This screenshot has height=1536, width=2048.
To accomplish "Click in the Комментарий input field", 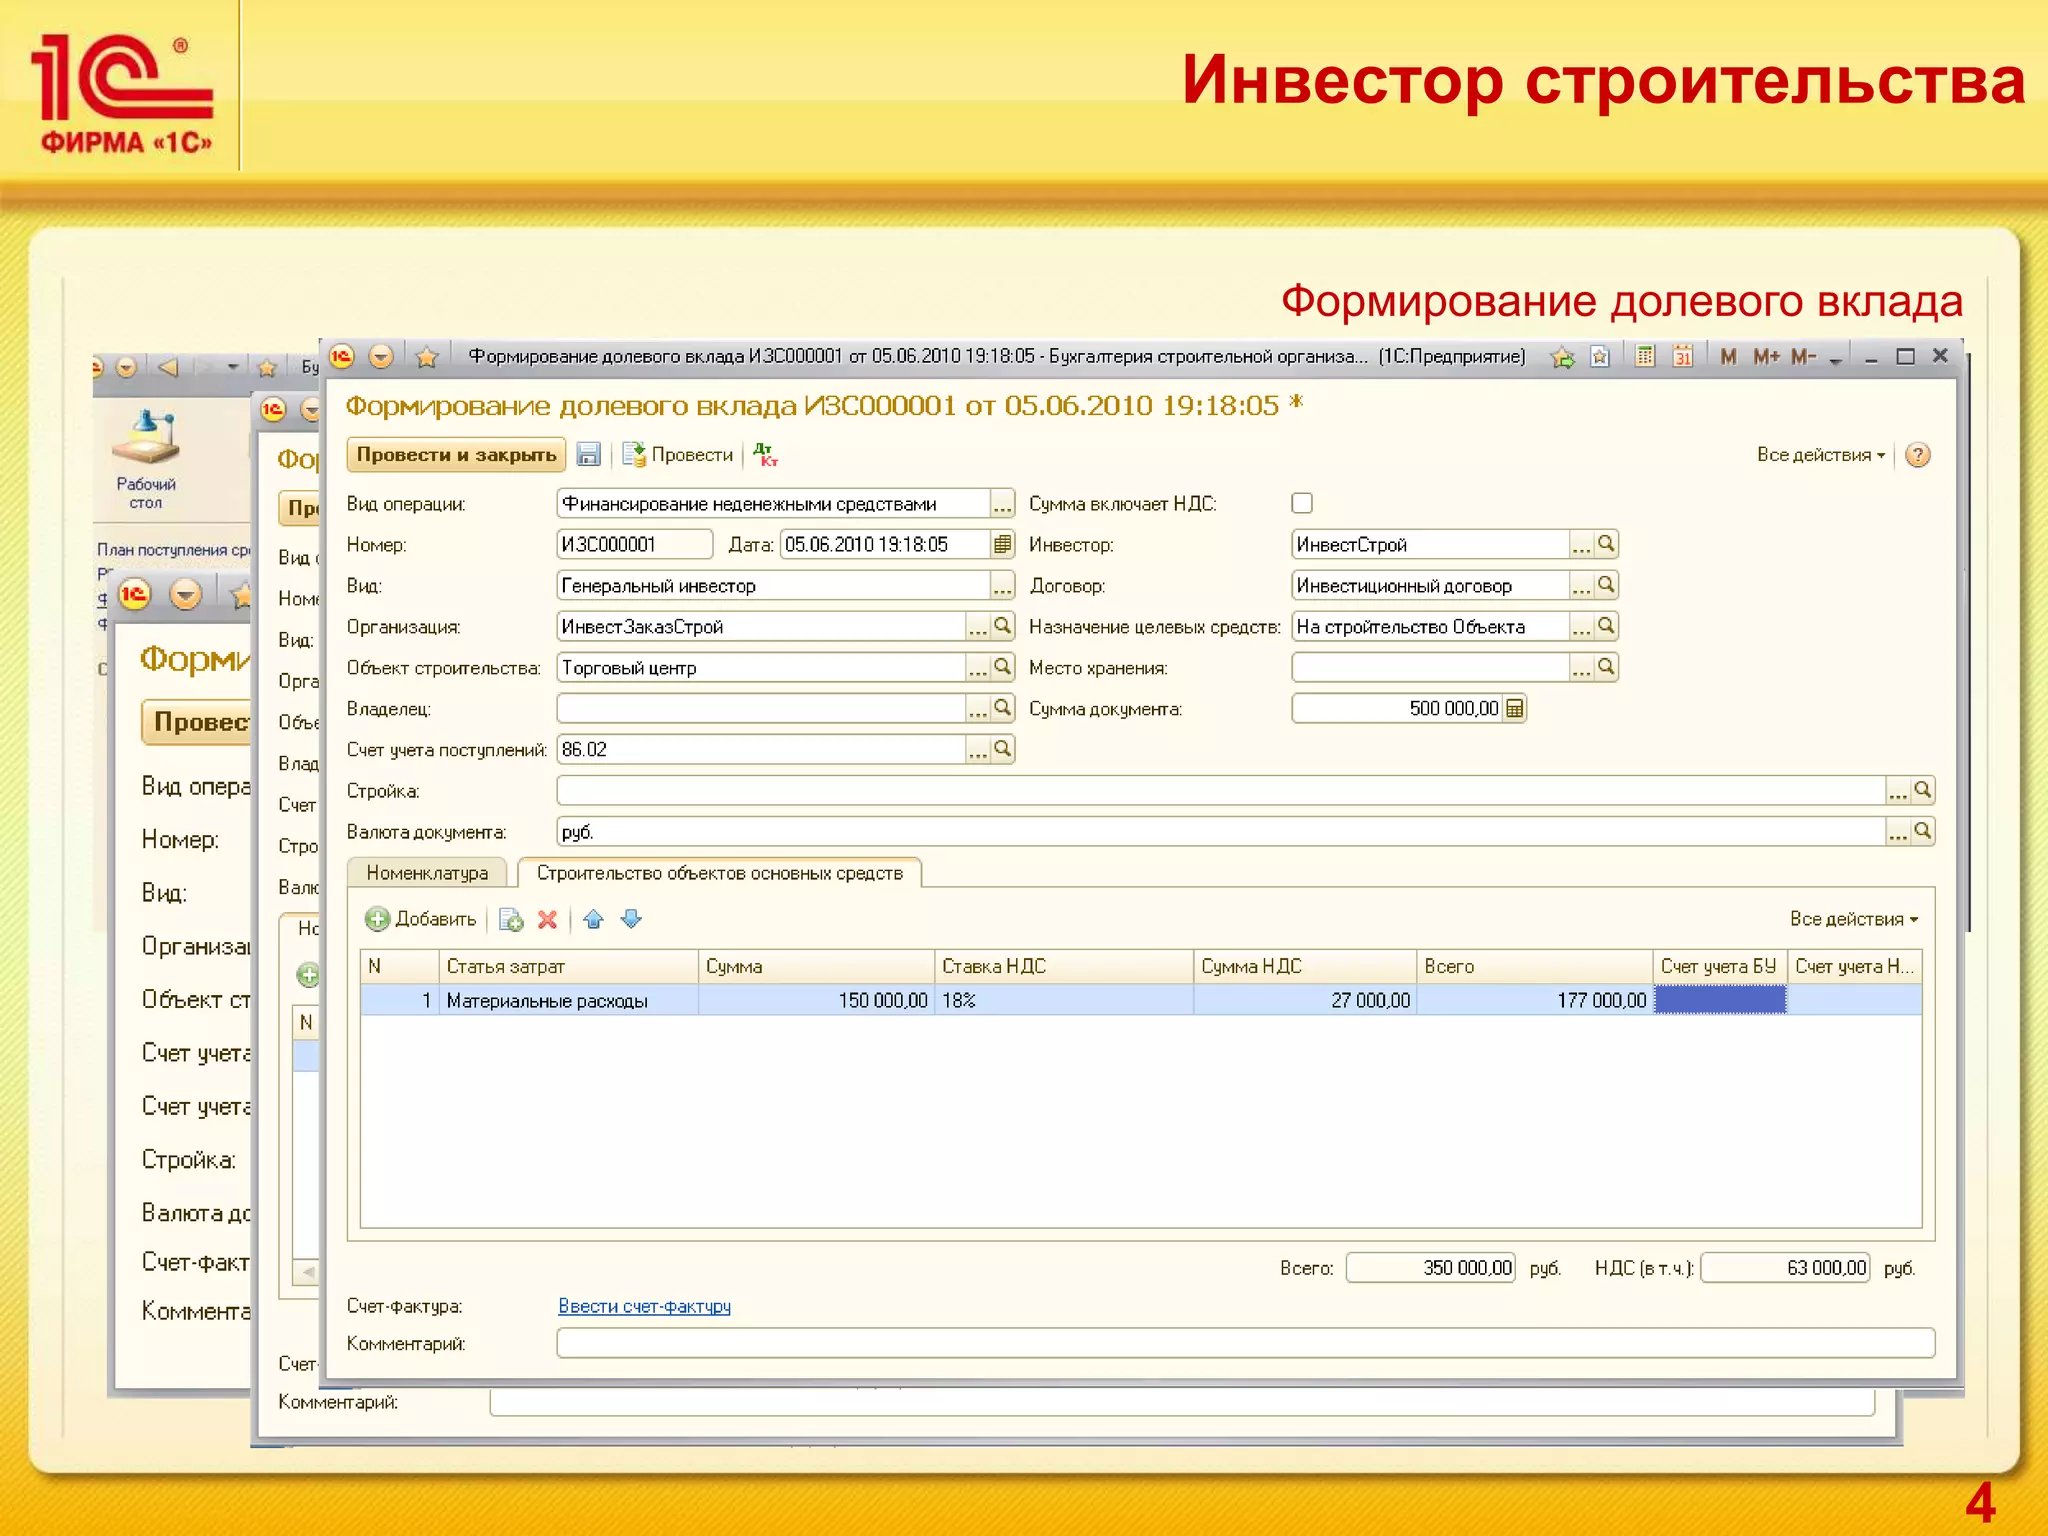I will click(x=1245, y=1343).
